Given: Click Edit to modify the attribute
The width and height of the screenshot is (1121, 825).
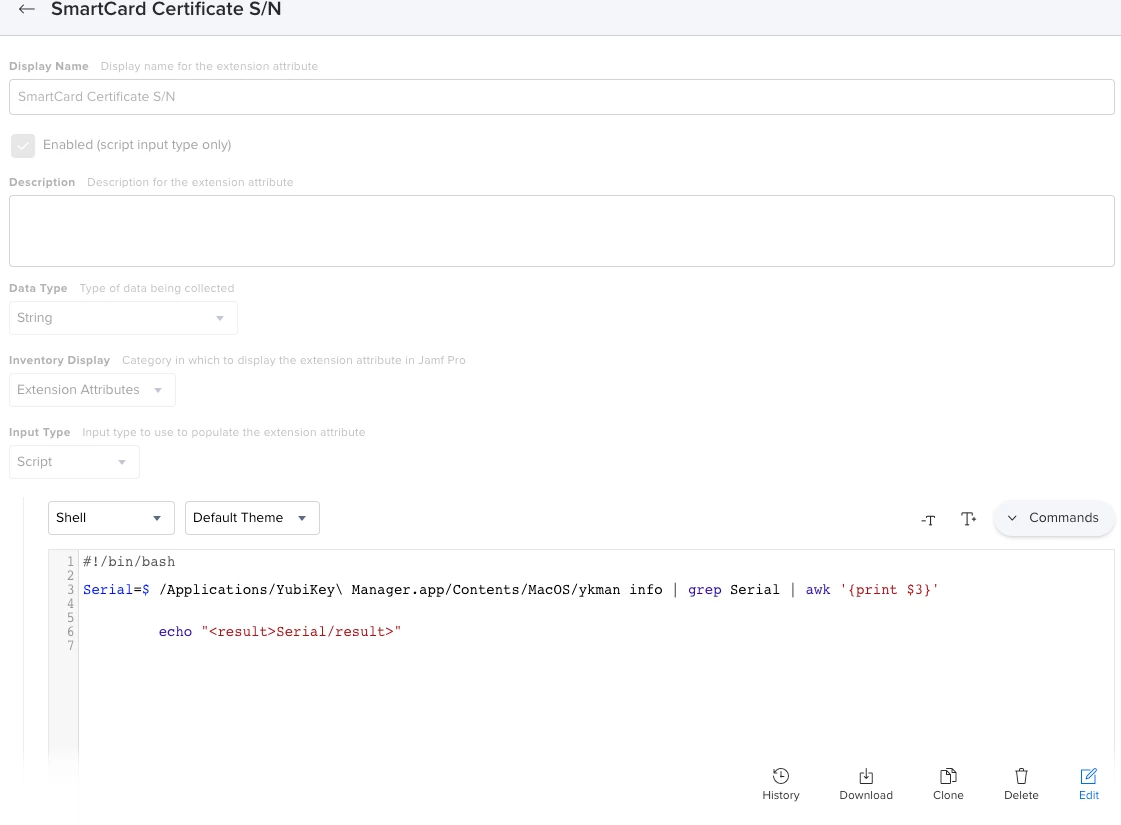Looking at the screenshot, I should (x=1089, y=784).
